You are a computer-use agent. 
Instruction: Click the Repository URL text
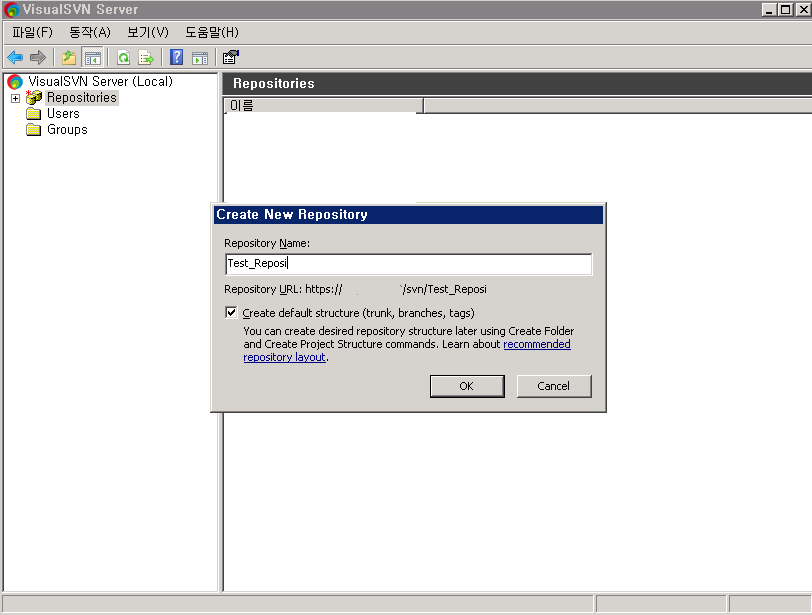pos(355,289)
